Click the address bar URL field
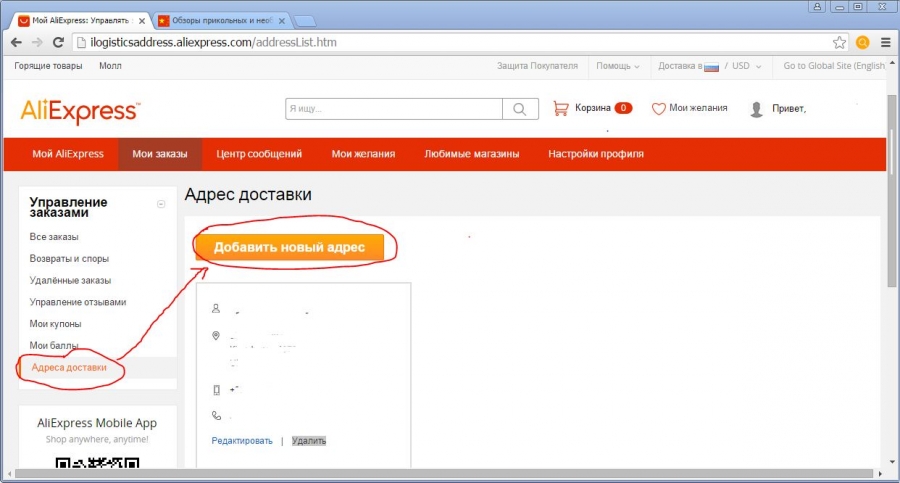Viewport: 900px width, 483px height. click(453, 42)
